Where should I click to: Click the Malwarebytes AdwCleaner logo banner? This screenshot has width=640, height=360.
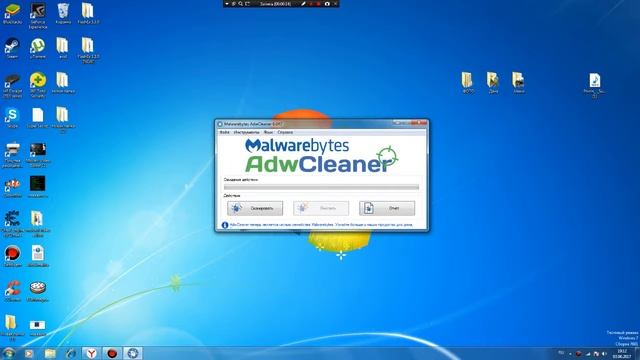click(321, 156)
